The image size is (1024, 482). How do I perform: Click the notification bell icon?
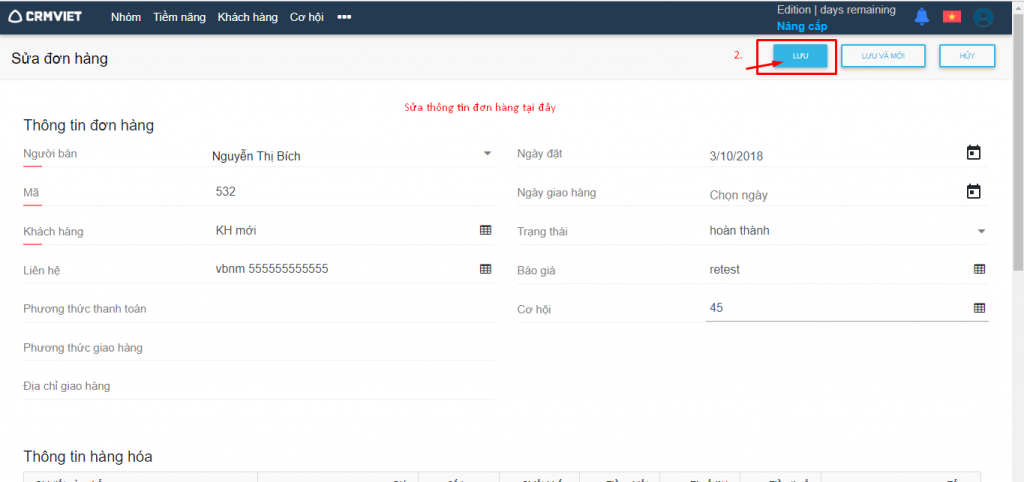point(921,17)
